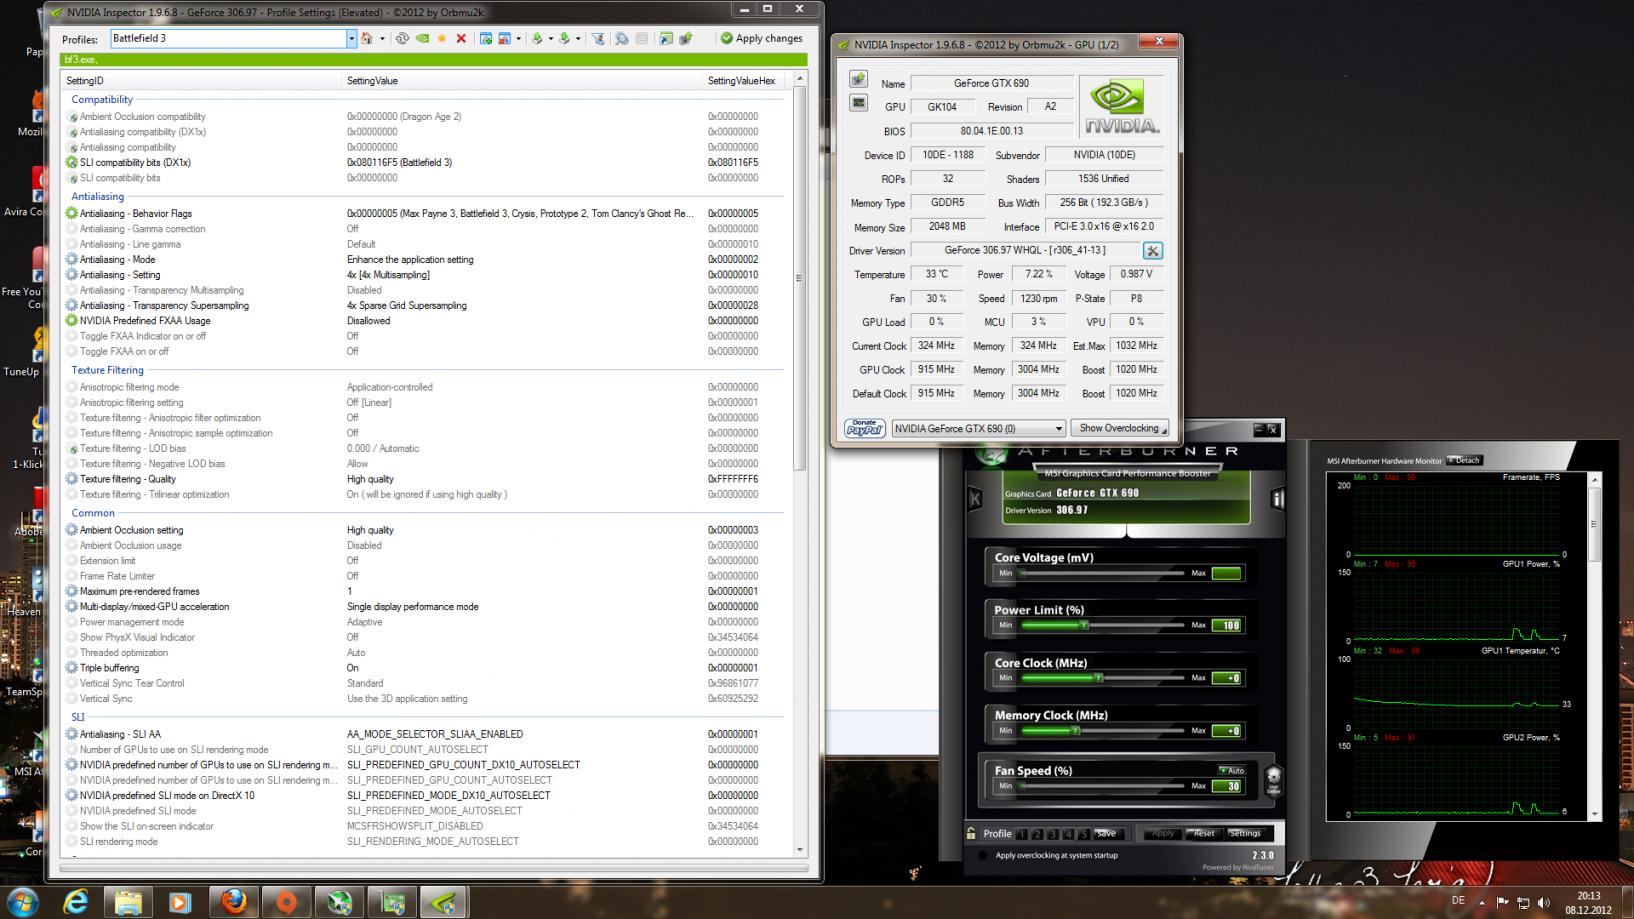
Task: Click the scan profiles magnifier icon
Action: [621, 39]
